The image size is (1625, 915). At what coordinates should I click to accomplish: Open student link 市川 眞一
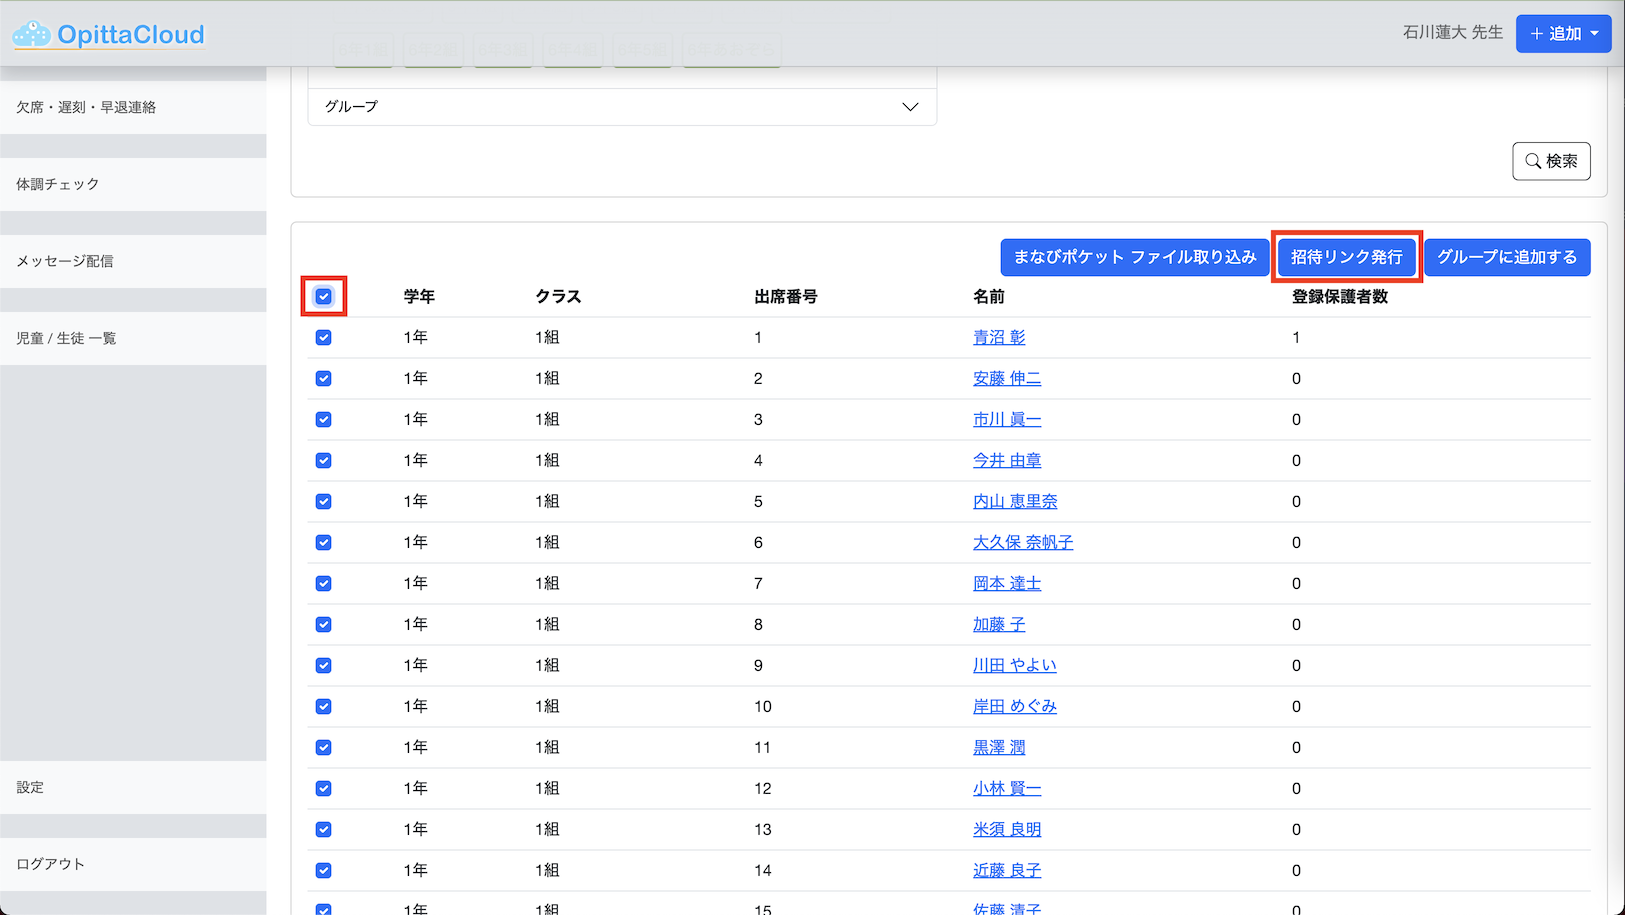[1007, 419]
